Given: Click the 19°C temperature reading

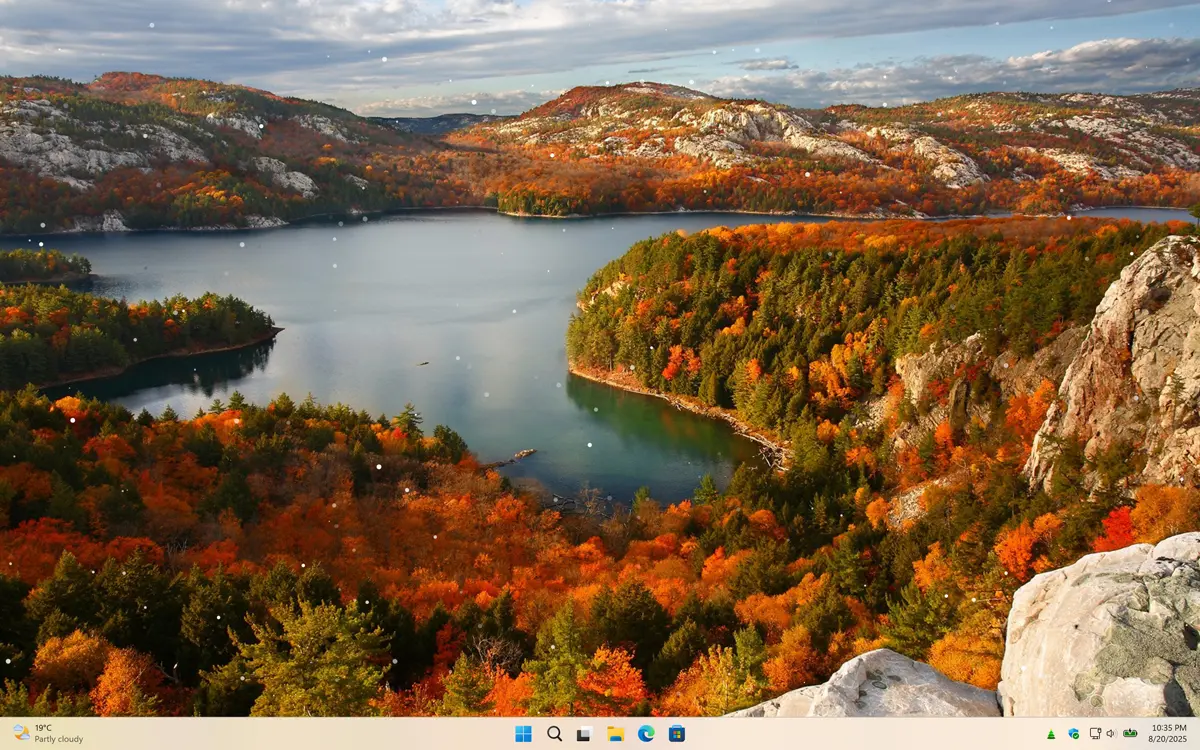Looking at the screenshot, I should click(44, 728).
